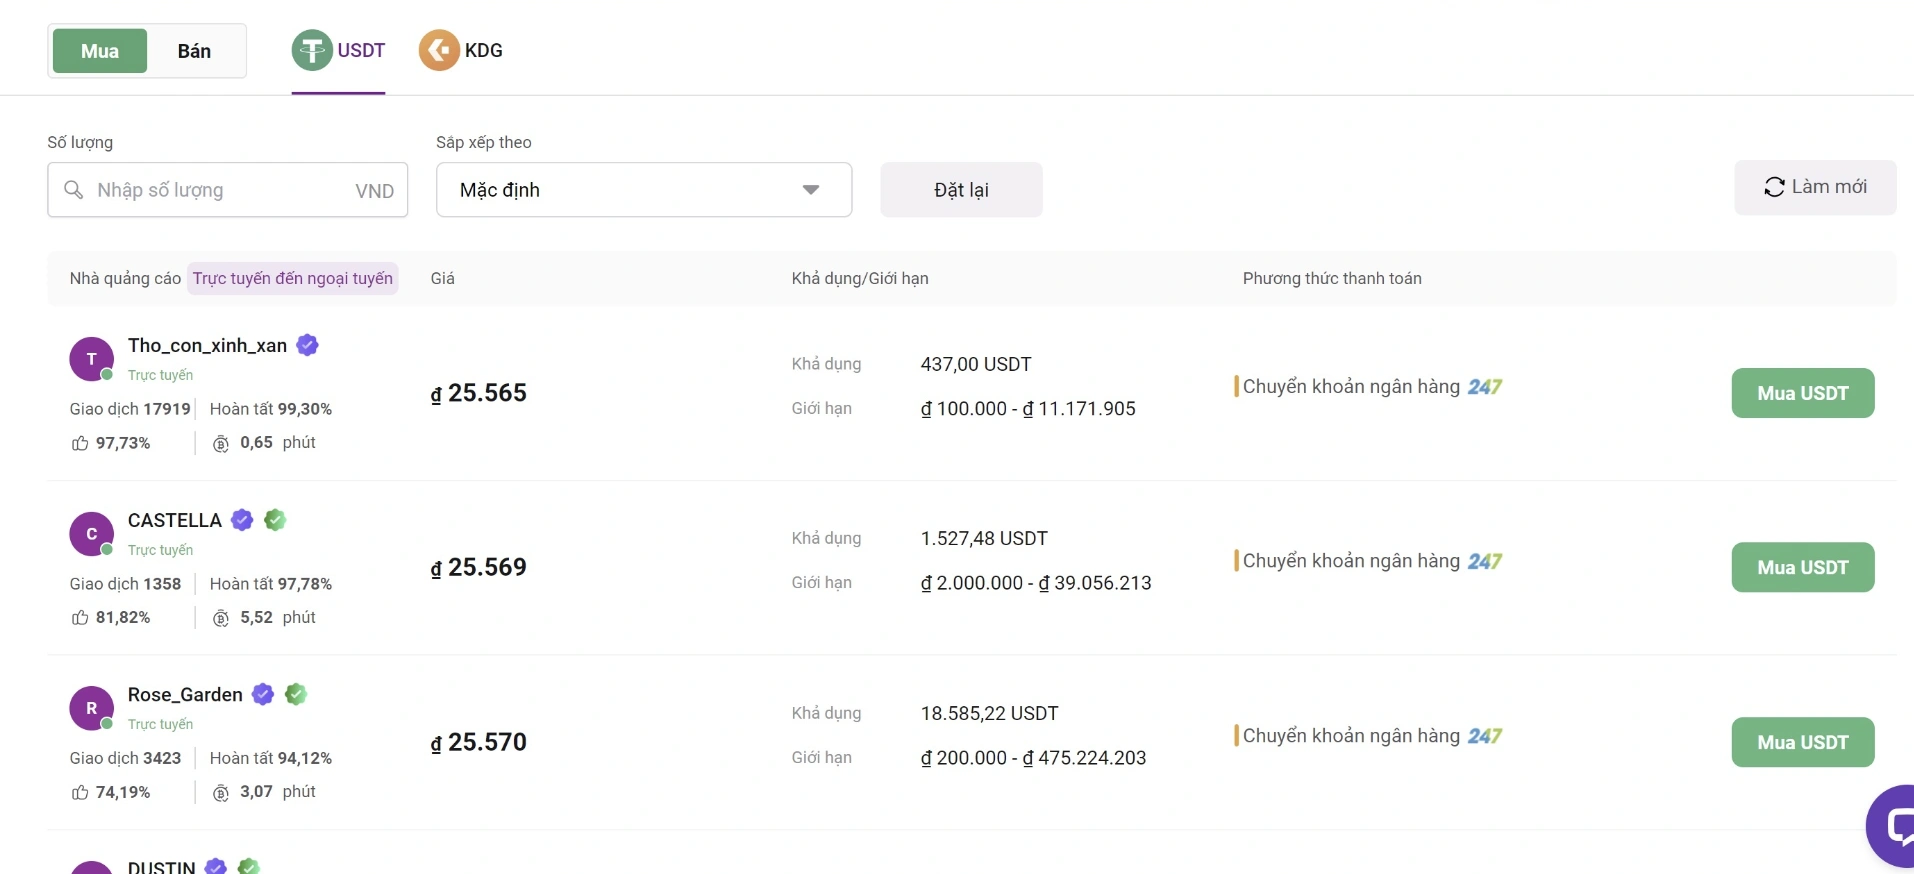Click the Làm mới refresh button
The image size is (1914, 874).
1815,187
